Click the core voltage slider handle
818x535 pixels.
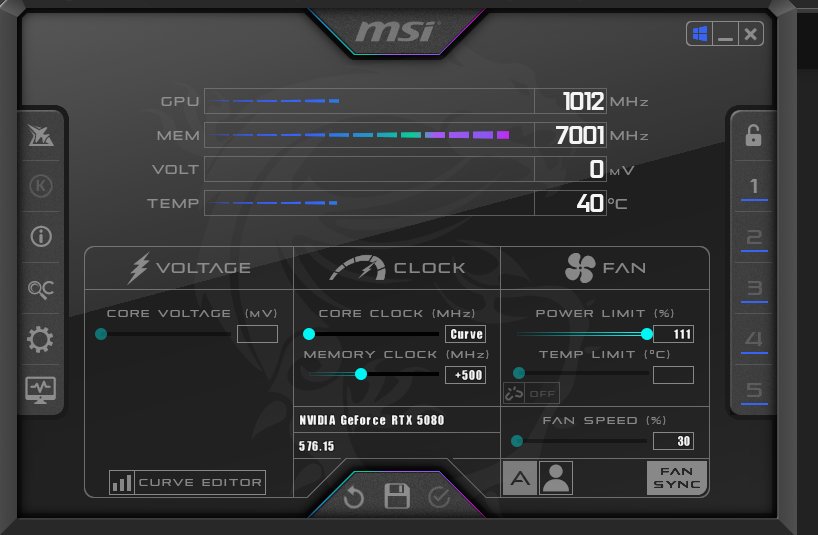pos(101,334)
